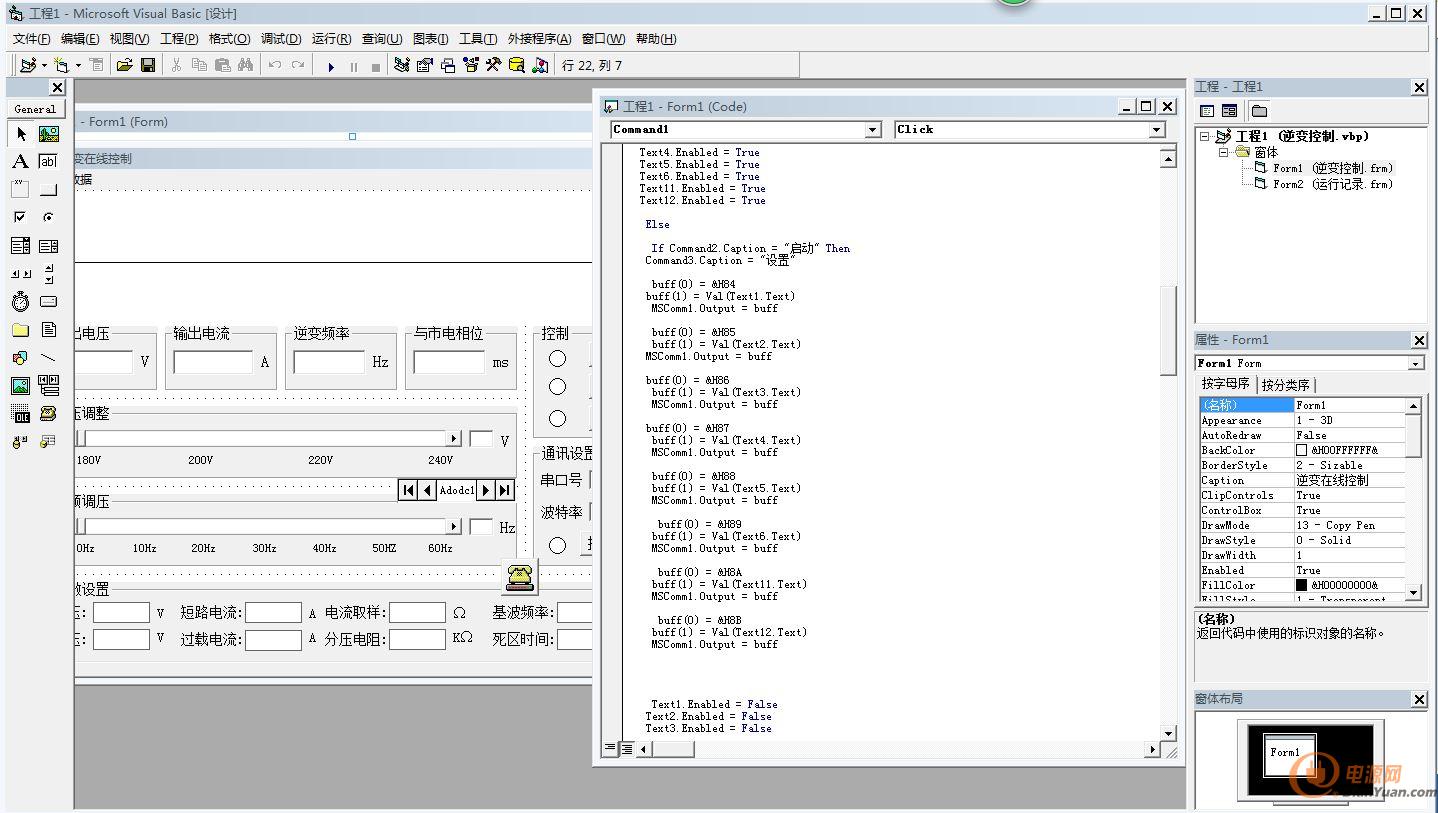Switch to 按分类序 properties tab

point(1285,385)
